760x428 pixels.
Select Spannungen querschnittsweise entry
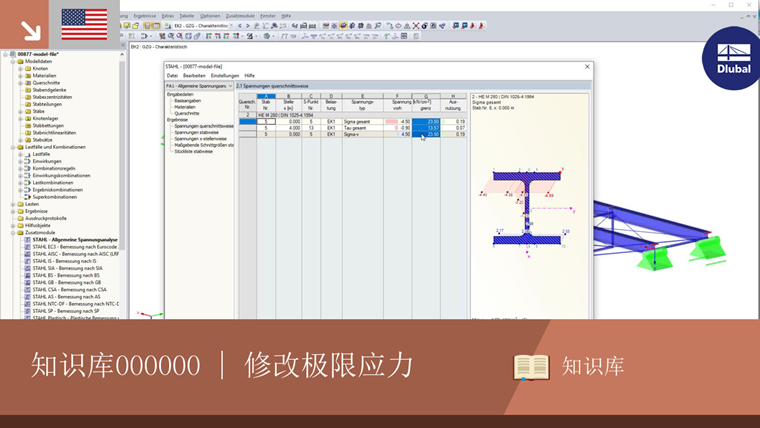(x=204, y=126)
